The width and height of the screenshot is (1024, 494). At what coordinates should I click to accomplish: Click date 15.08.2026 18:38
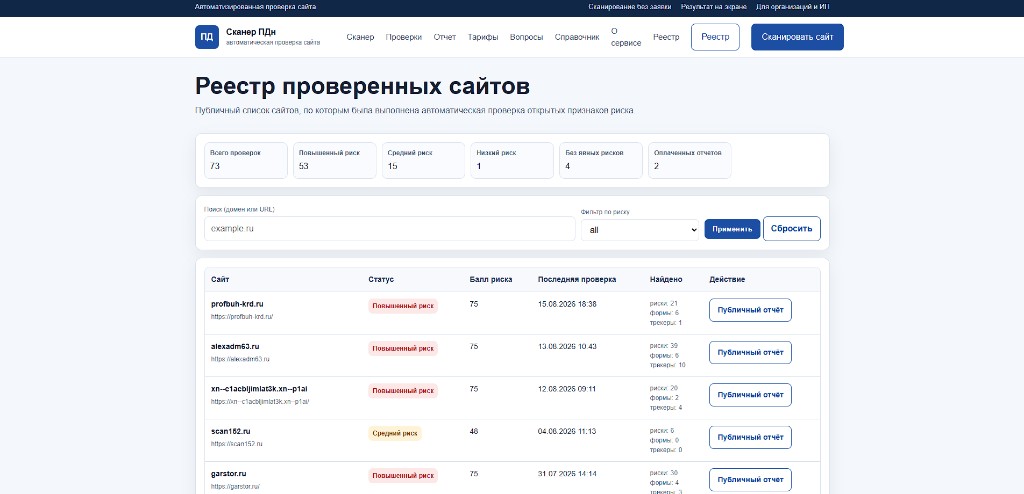pos(567,305)
